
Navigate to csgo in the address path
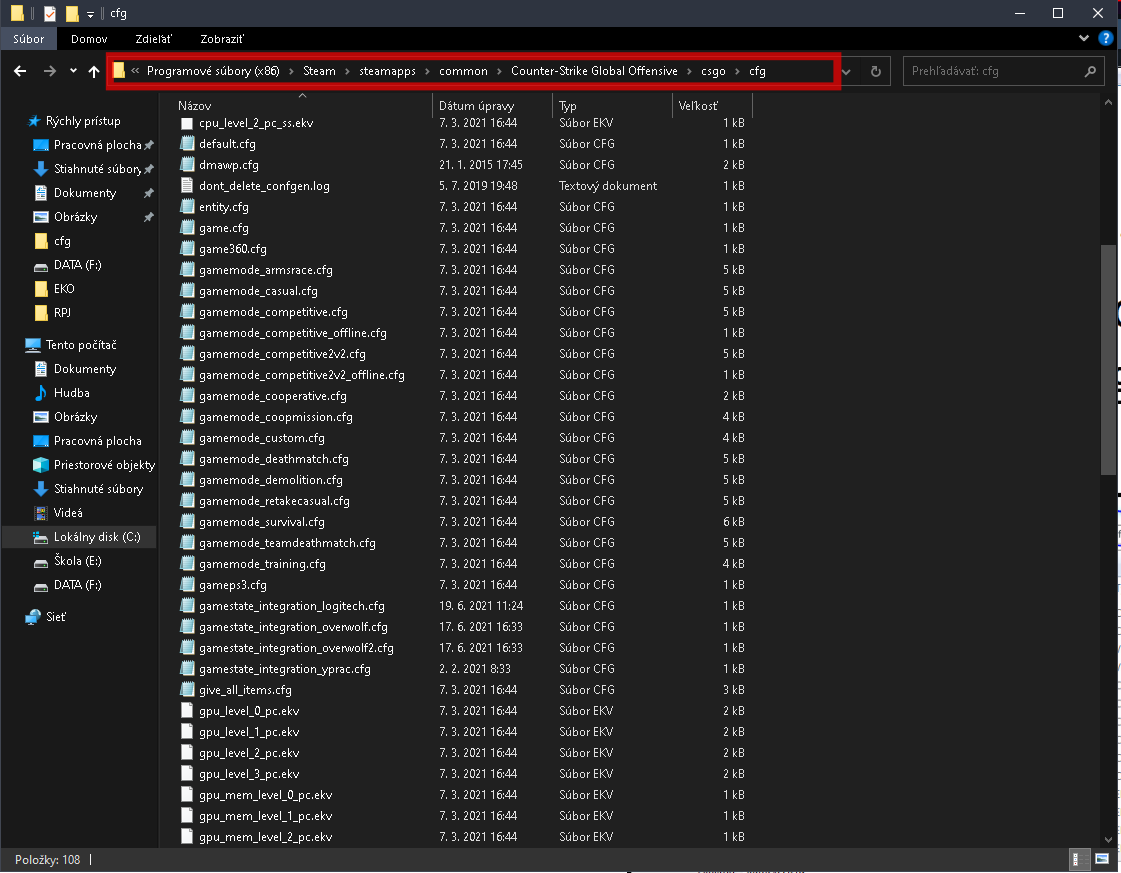tap(713, 71)
